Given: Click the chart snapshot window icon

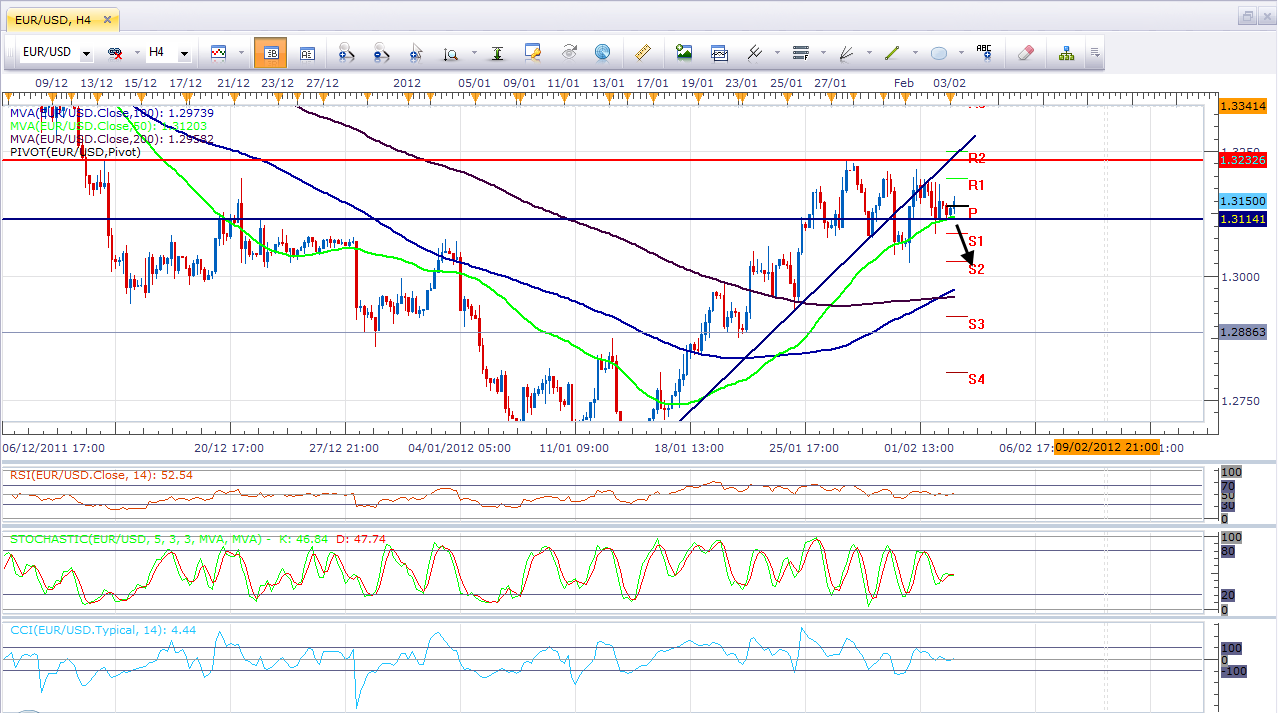Looking at the screenshot, I should tap(719, 52).
